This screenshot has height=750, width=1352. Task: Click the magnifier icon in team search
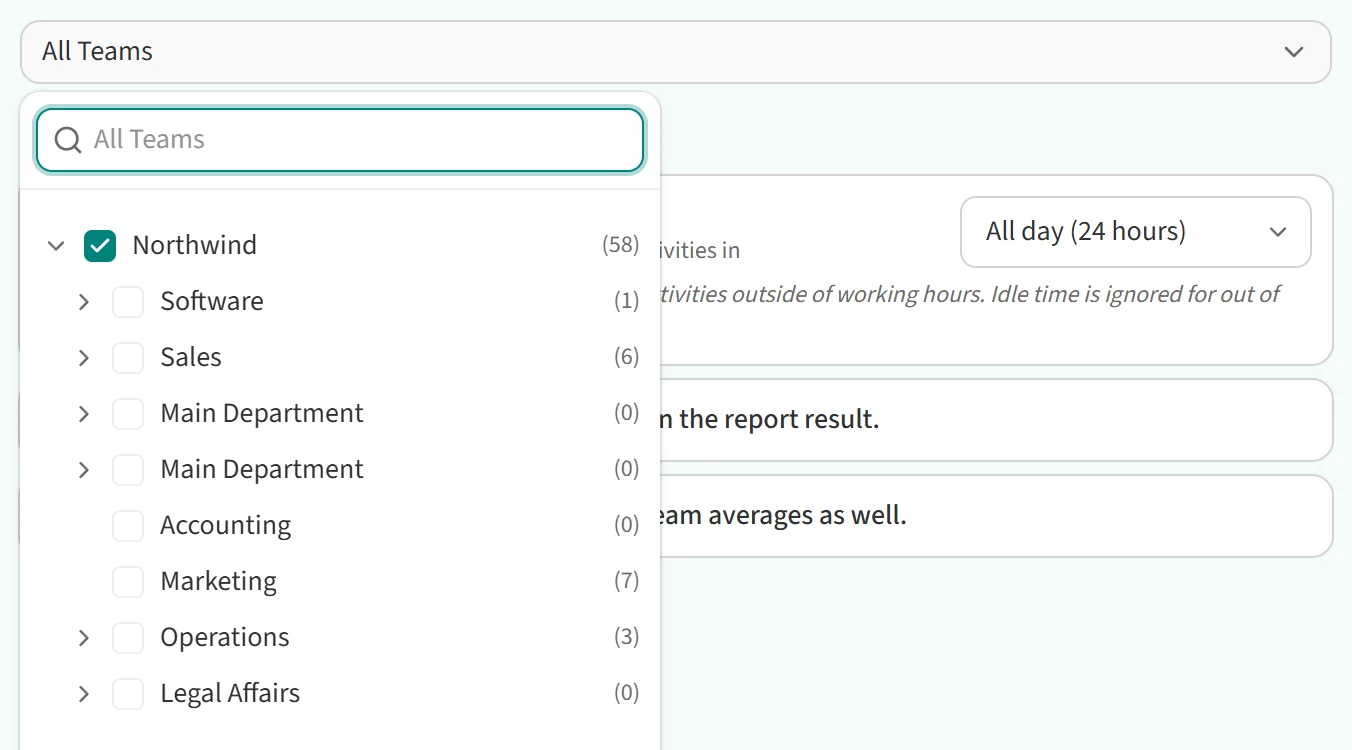68,140
